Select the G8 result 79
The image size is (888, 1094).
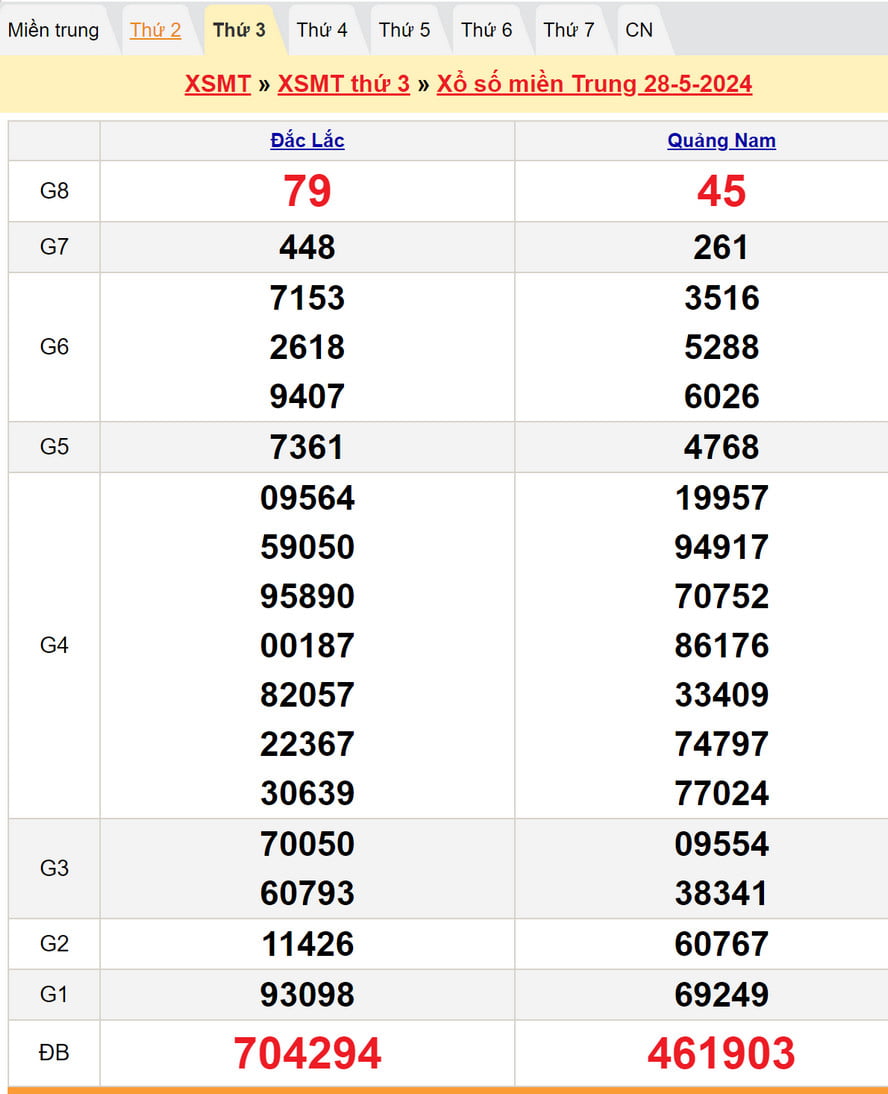click(x=307, y=191)
